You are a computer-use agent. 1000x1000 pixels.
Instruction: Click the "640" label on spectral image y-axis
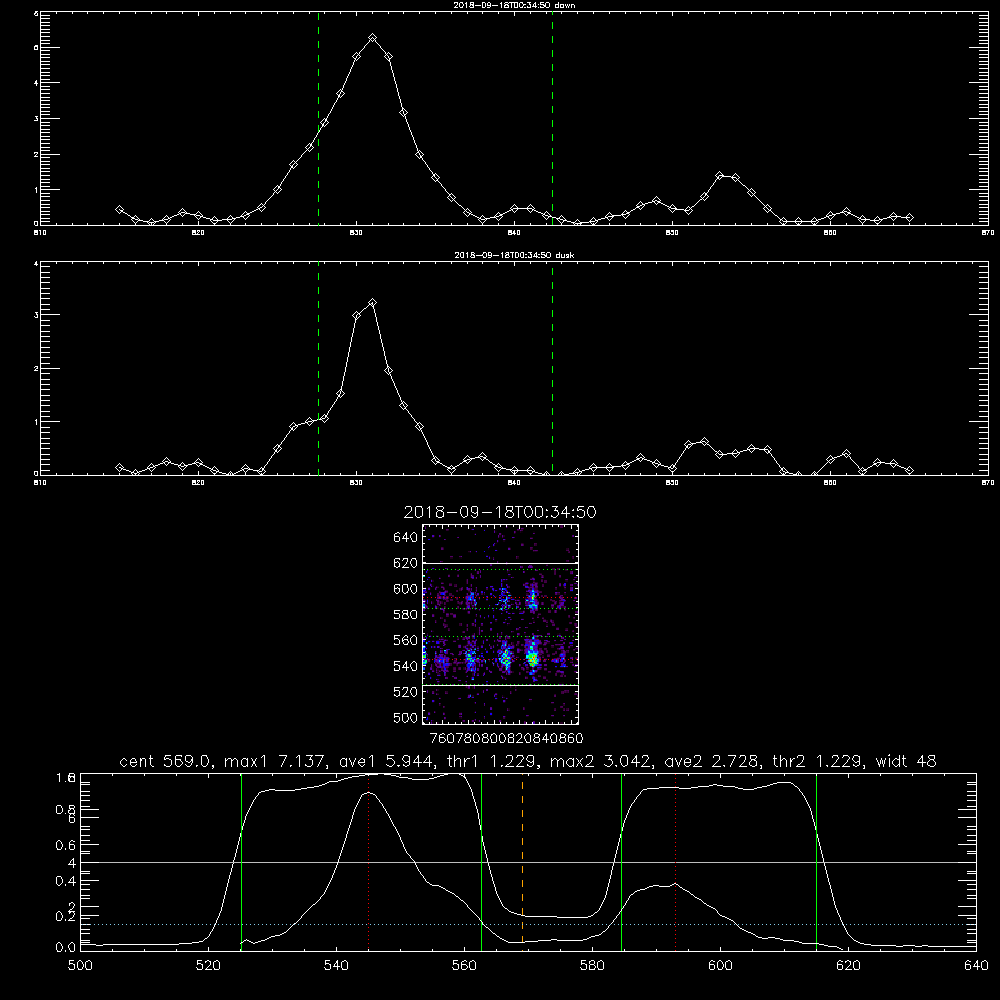pos(406,538)
